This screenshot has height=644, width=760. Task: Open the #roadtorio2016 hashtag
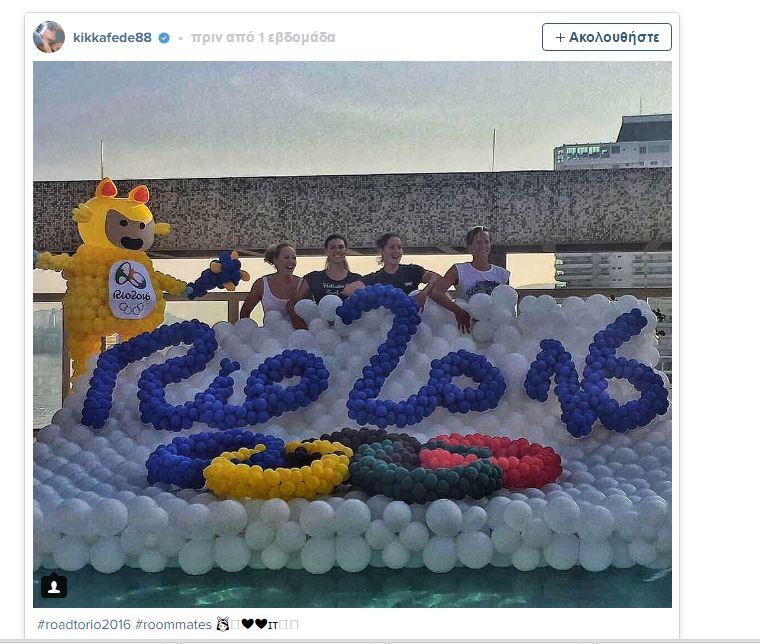coord(84,625)
